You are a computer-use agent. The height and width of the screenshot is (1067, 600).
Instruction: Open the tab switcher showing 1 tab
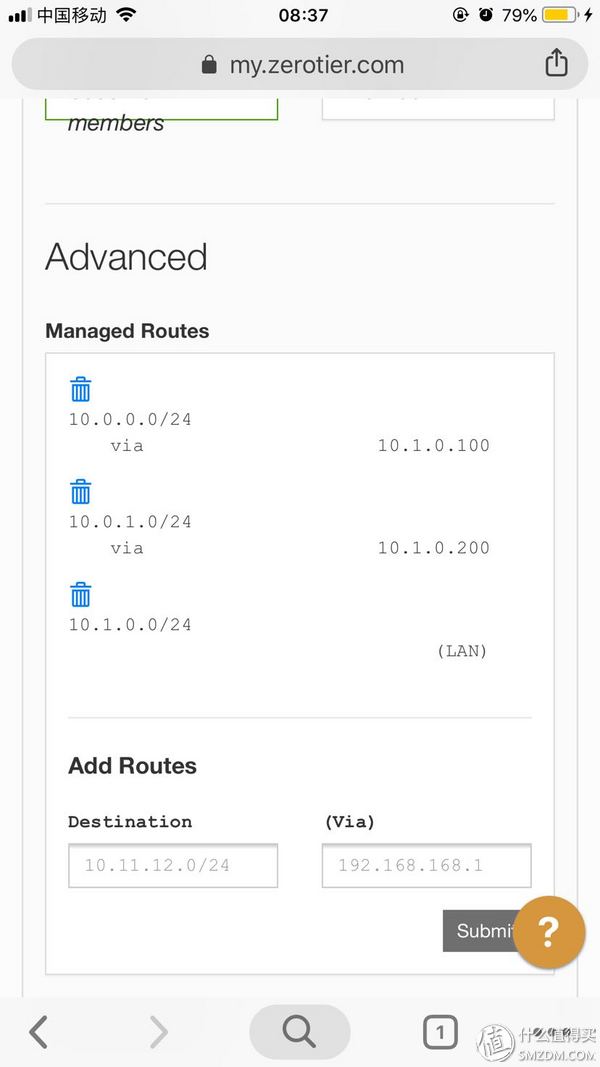coord(440,1032)
